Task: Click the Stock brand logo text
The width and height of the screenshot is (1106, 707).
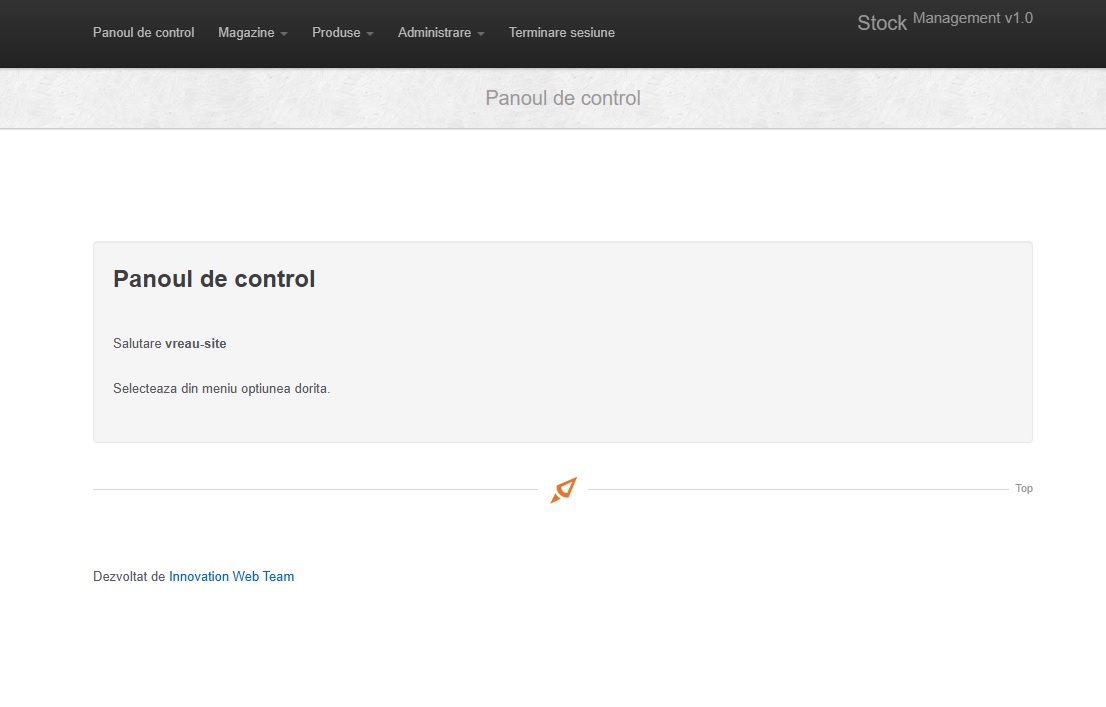Action: [881, 23]
